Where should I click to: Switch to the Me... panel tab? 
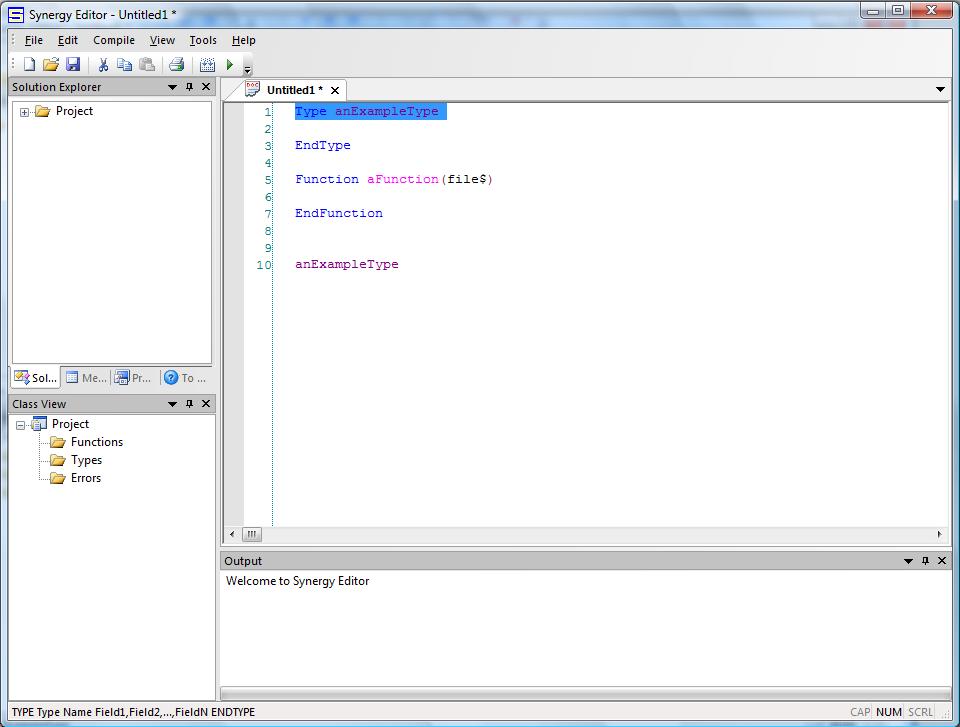click(x=86, y=378)
